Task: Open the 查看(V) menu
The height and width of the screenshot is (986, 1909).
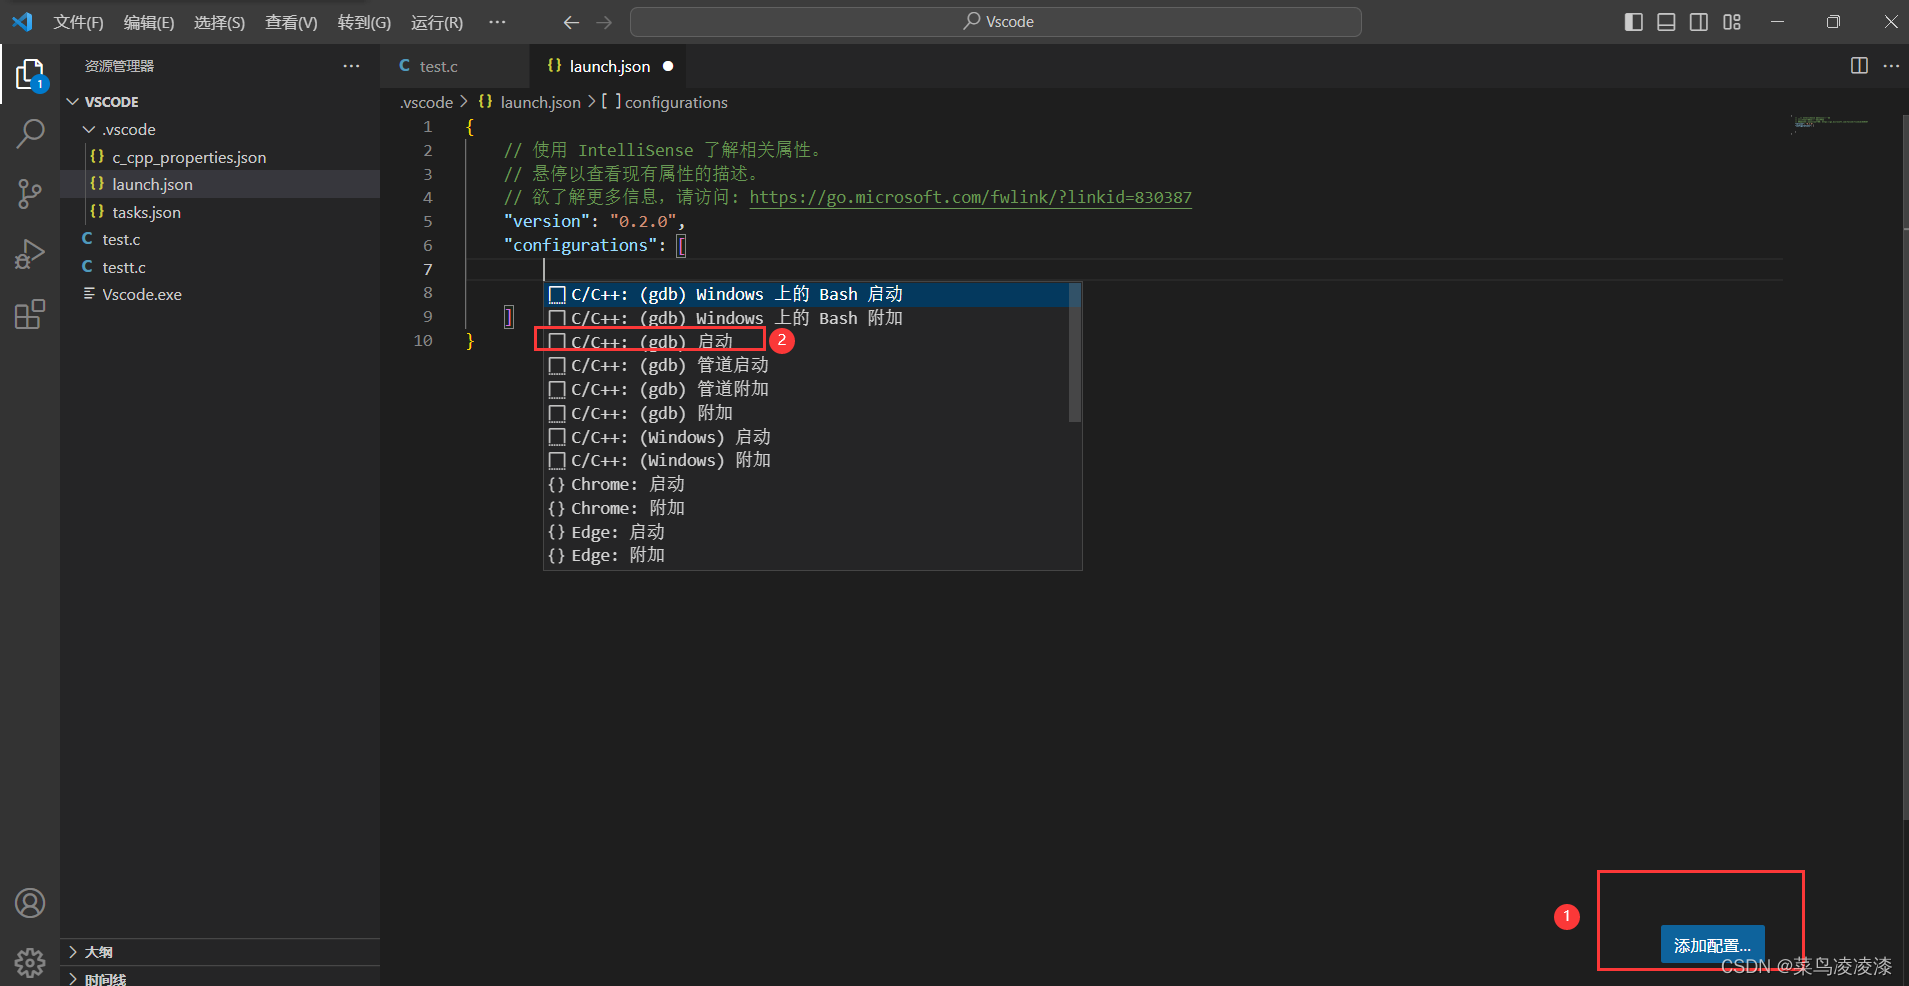Action: tap(291, 22)
